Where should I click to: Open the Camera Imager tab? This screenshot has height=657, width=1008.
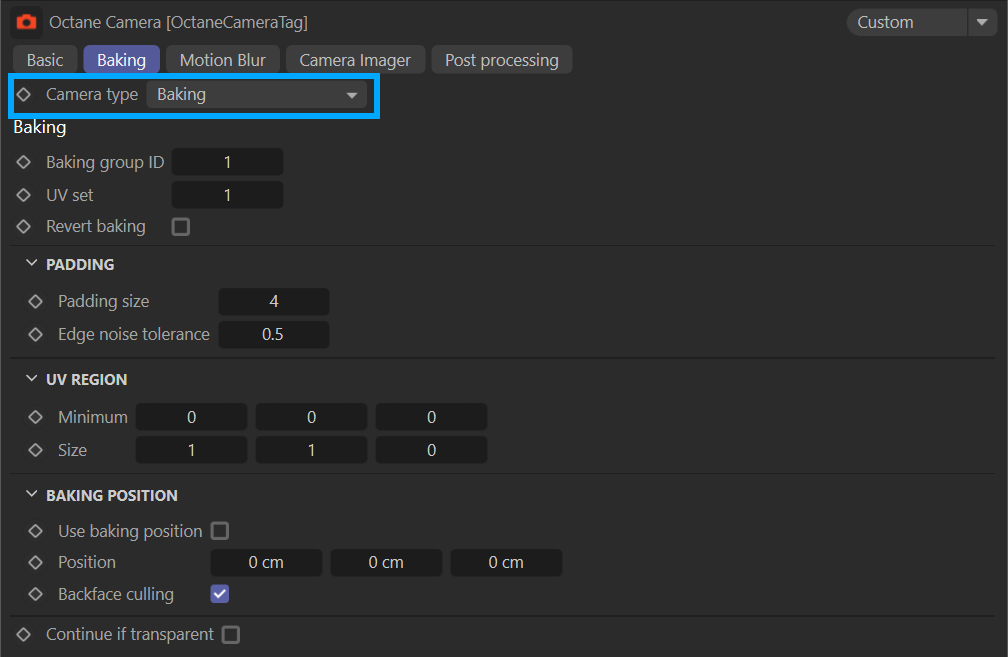[x=355, y=60]
